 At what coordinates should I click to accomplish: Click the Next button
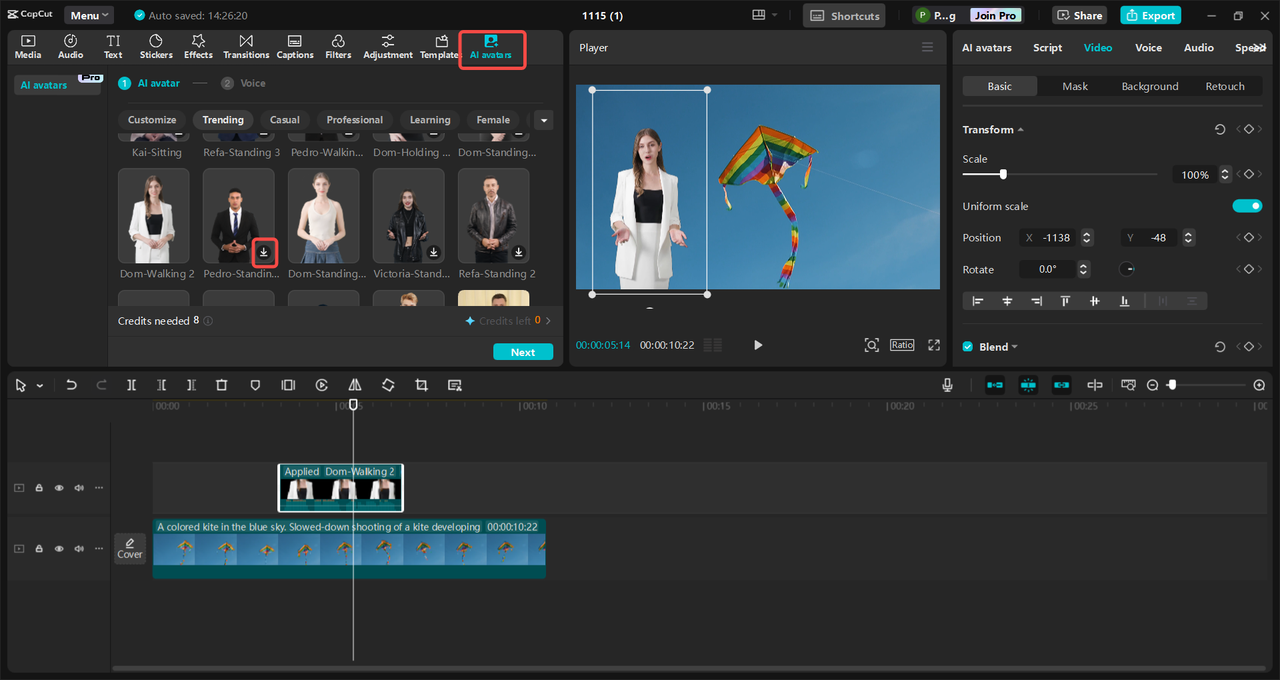coord(523,352)
